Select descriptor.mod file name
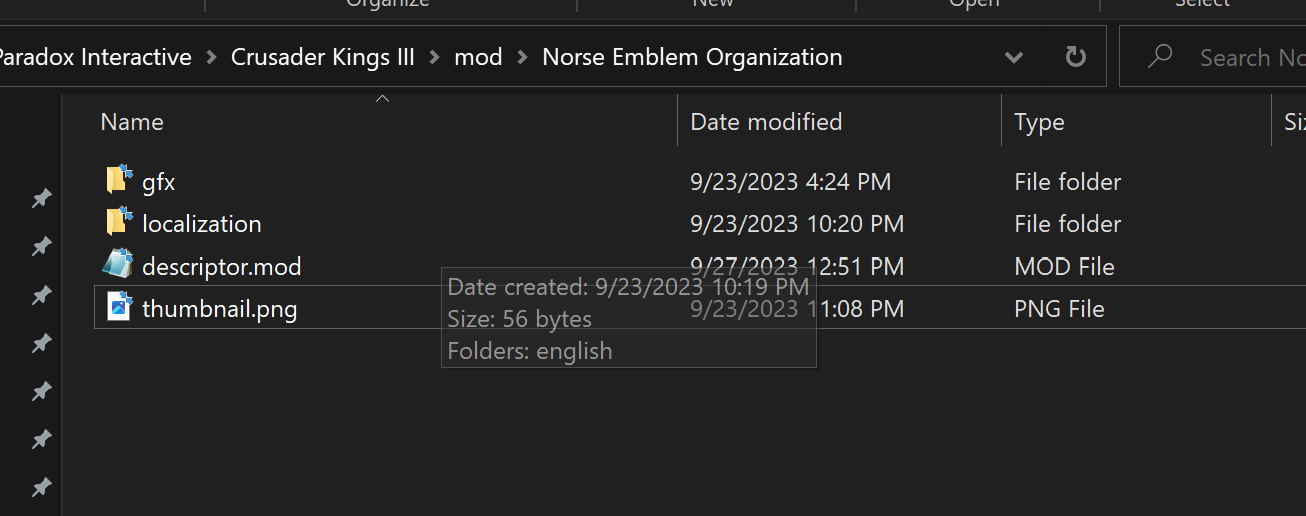Screen dimensions: 1306x516 pyautogui.click(x=221, y=267)
